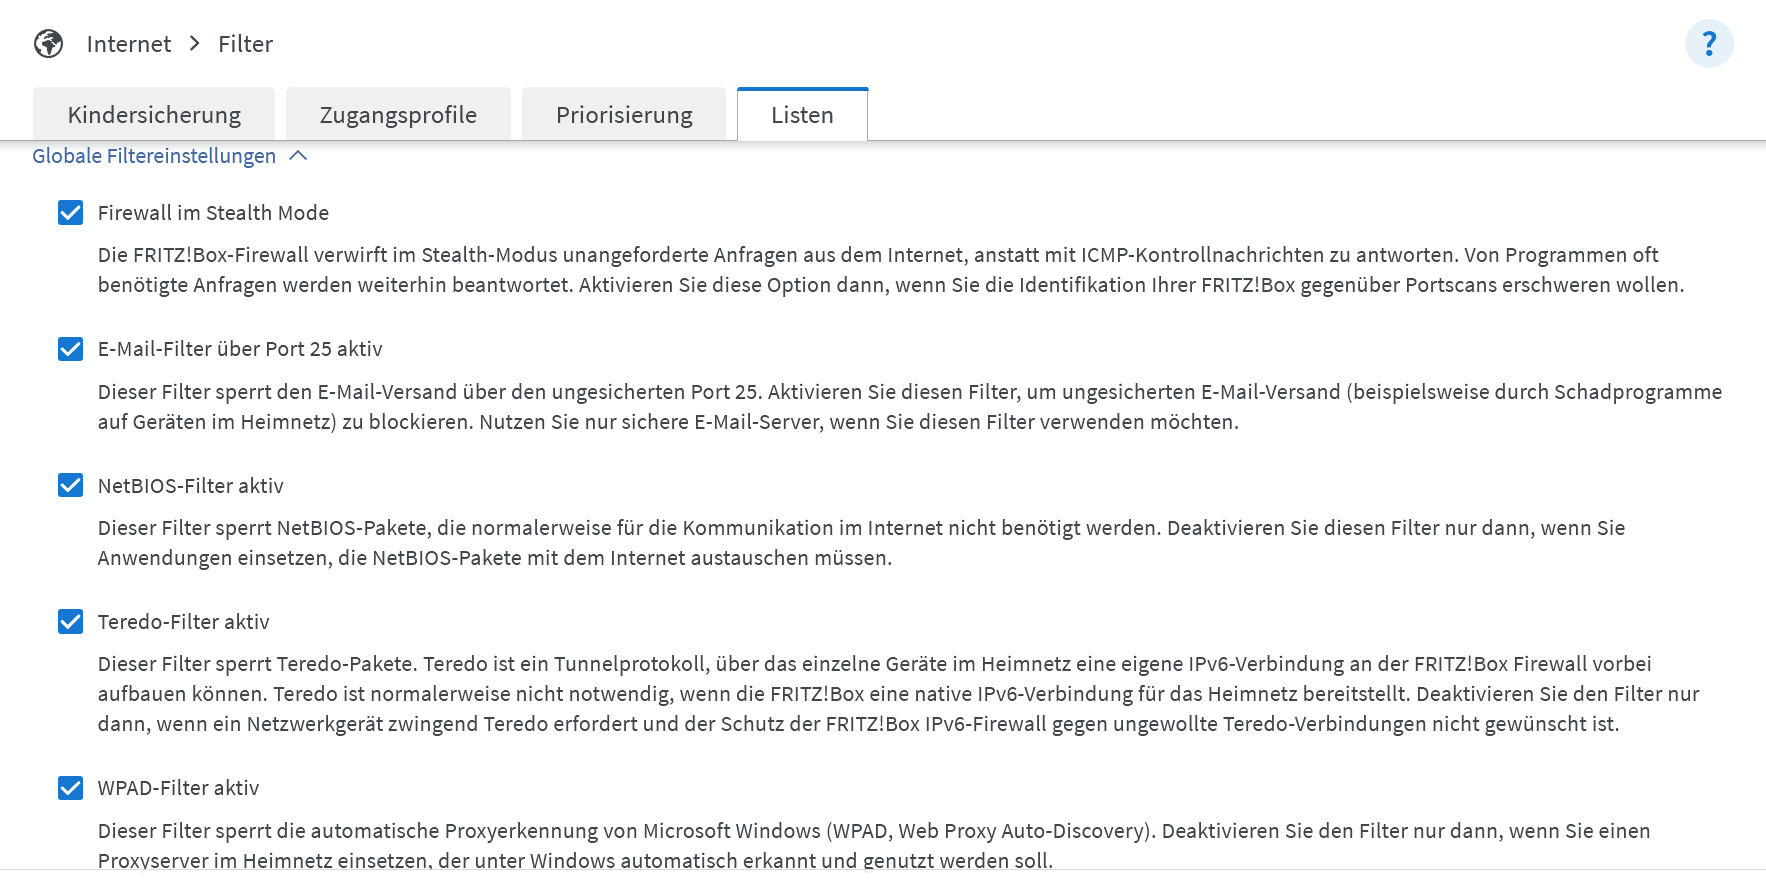Toggle Teredo-Filter aktiv checkbox

(70, 622)
